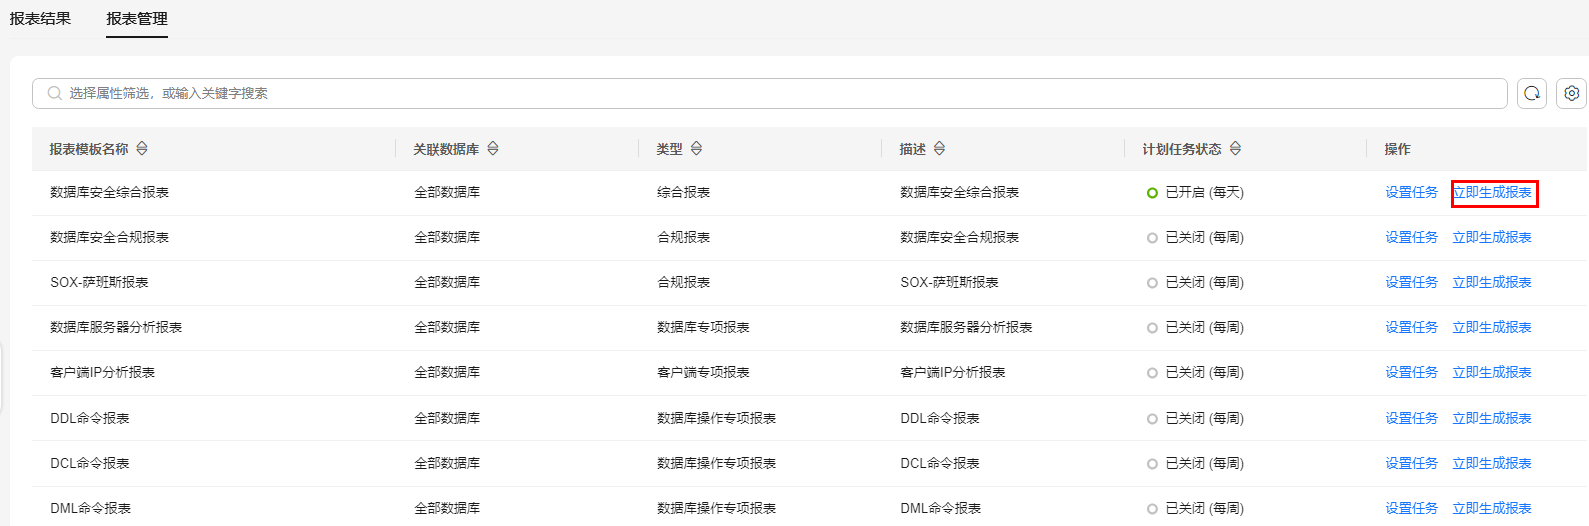Click 数据库操作专项报表 type in DCL命令报表 row
The height and width of the screenshot is (526, 1589).
click(x=716, y=463)
